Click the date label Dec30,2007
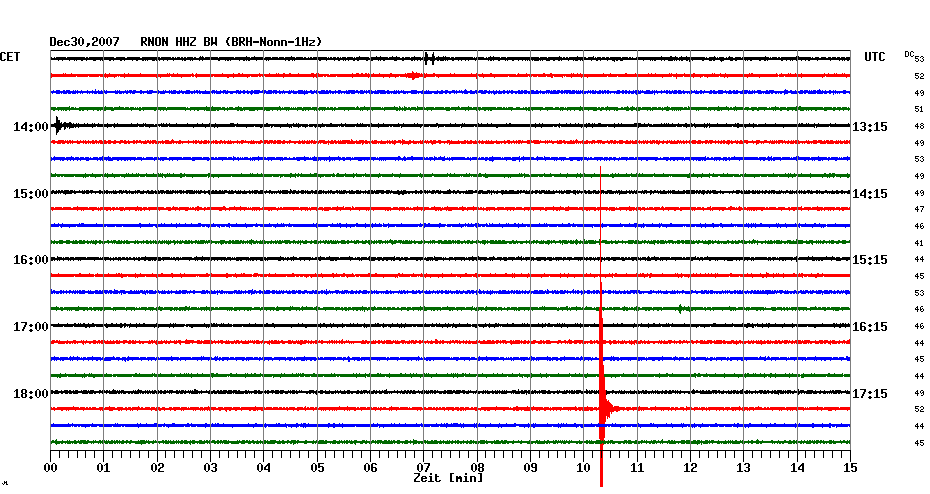Screen dimensions: 930x494 point(84,42)
